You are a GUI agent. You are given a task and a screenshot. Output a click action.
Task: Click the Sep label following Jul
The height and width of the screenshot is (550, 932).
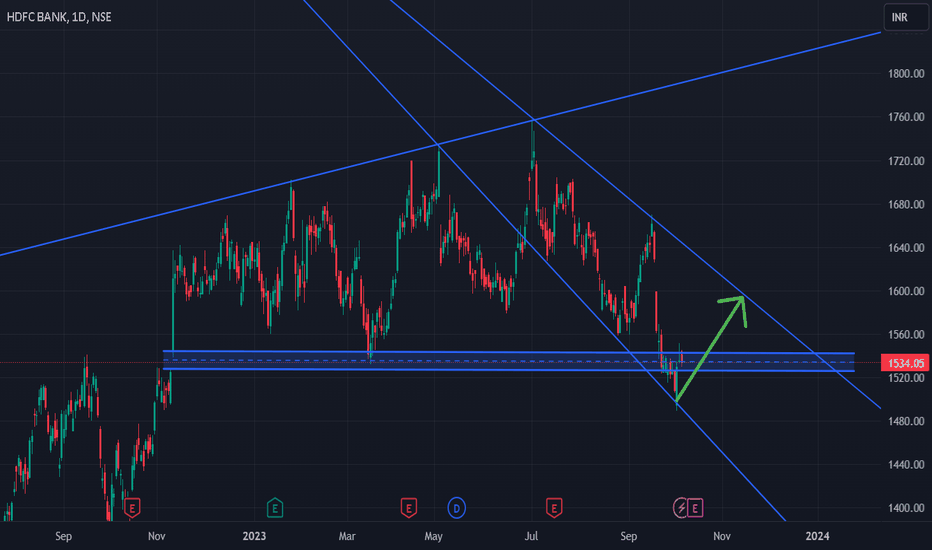(629, 536)
